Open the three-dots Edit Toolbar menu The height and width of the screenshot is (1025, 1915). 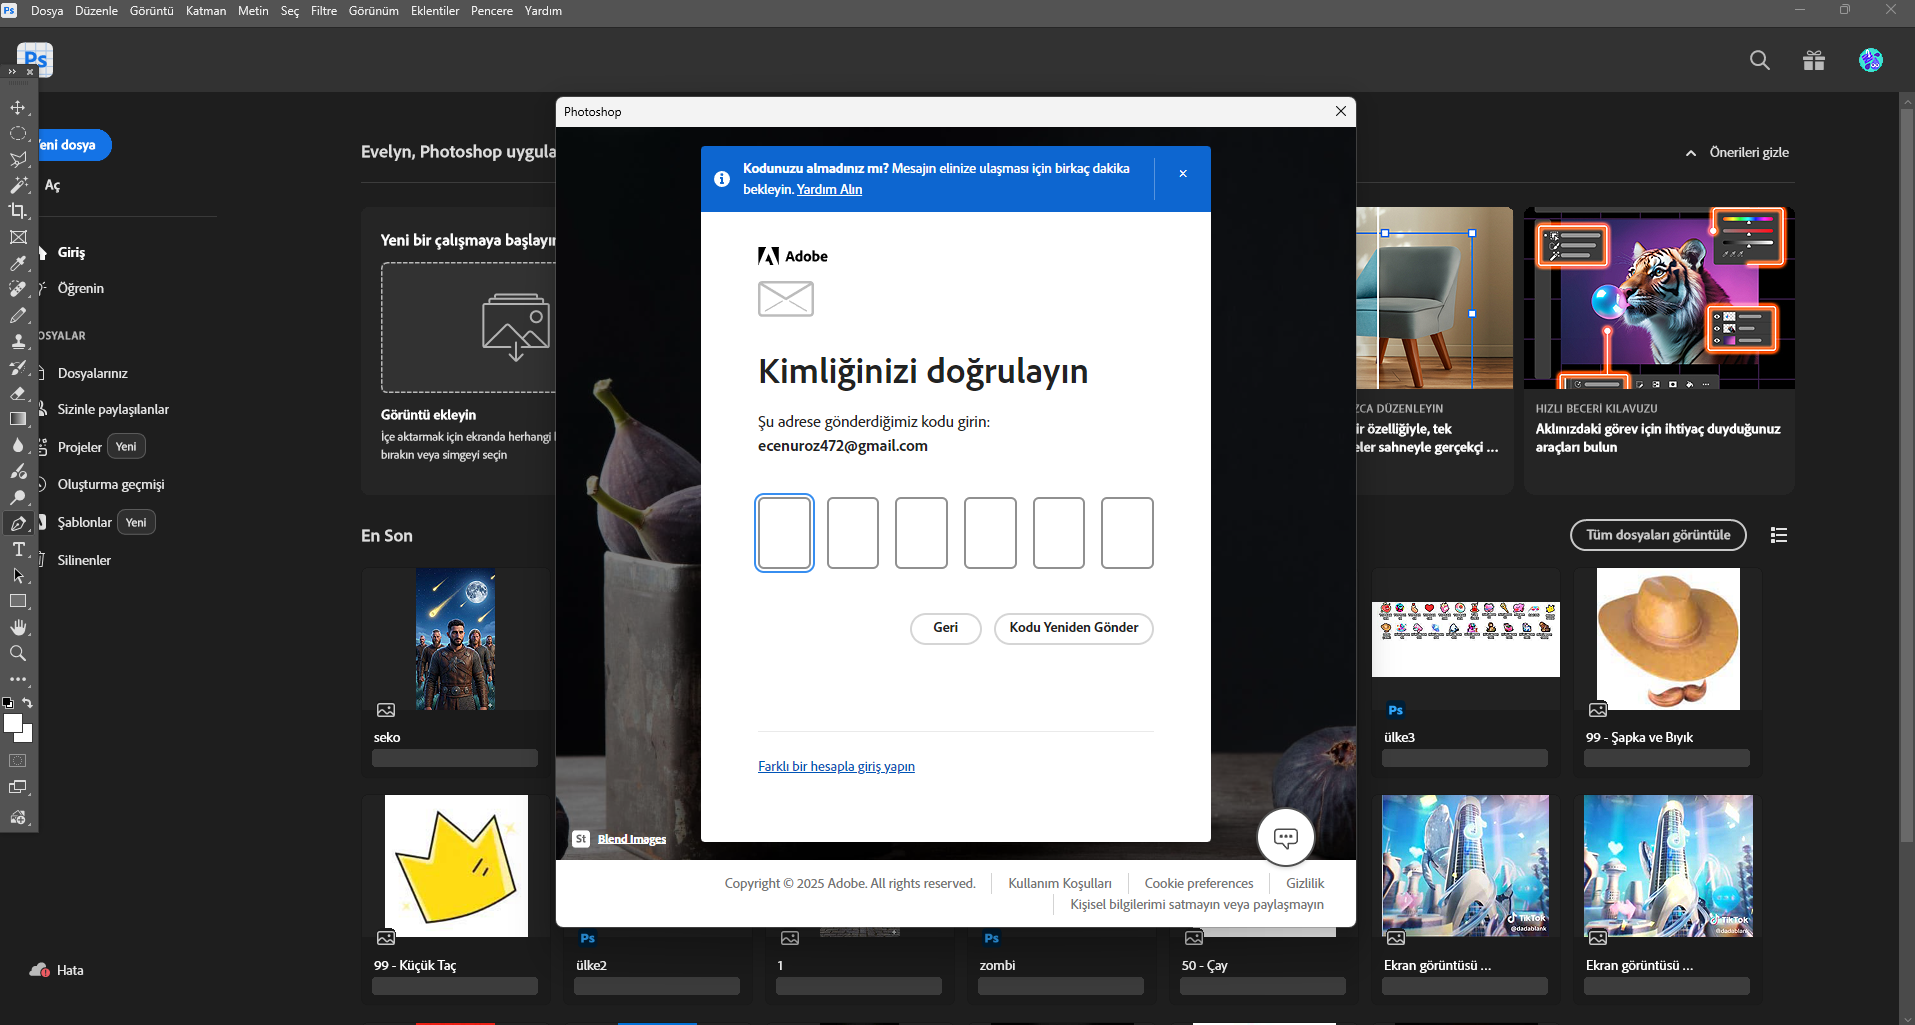coord(18,679)
